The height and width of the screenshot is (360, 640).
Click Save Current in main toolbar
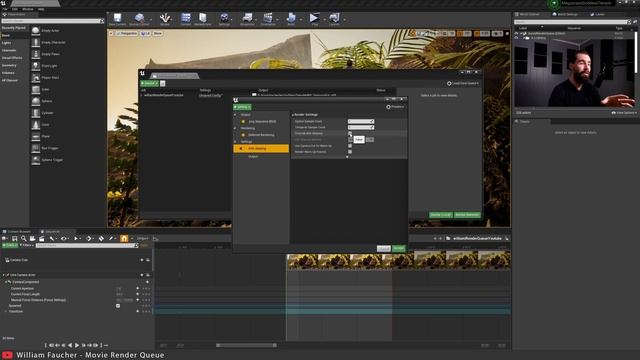118,19
